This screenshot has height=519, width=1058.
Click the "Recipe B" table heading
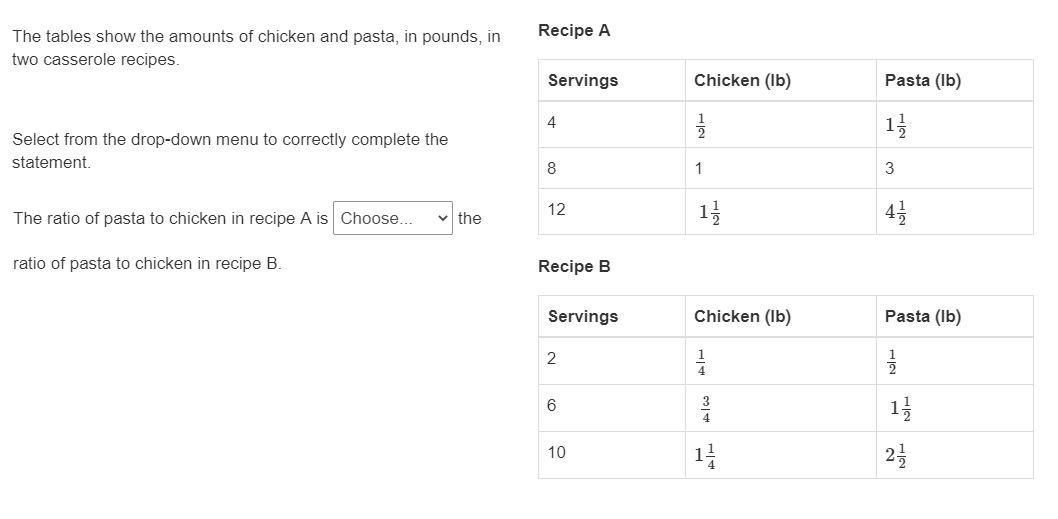[574, 267]
